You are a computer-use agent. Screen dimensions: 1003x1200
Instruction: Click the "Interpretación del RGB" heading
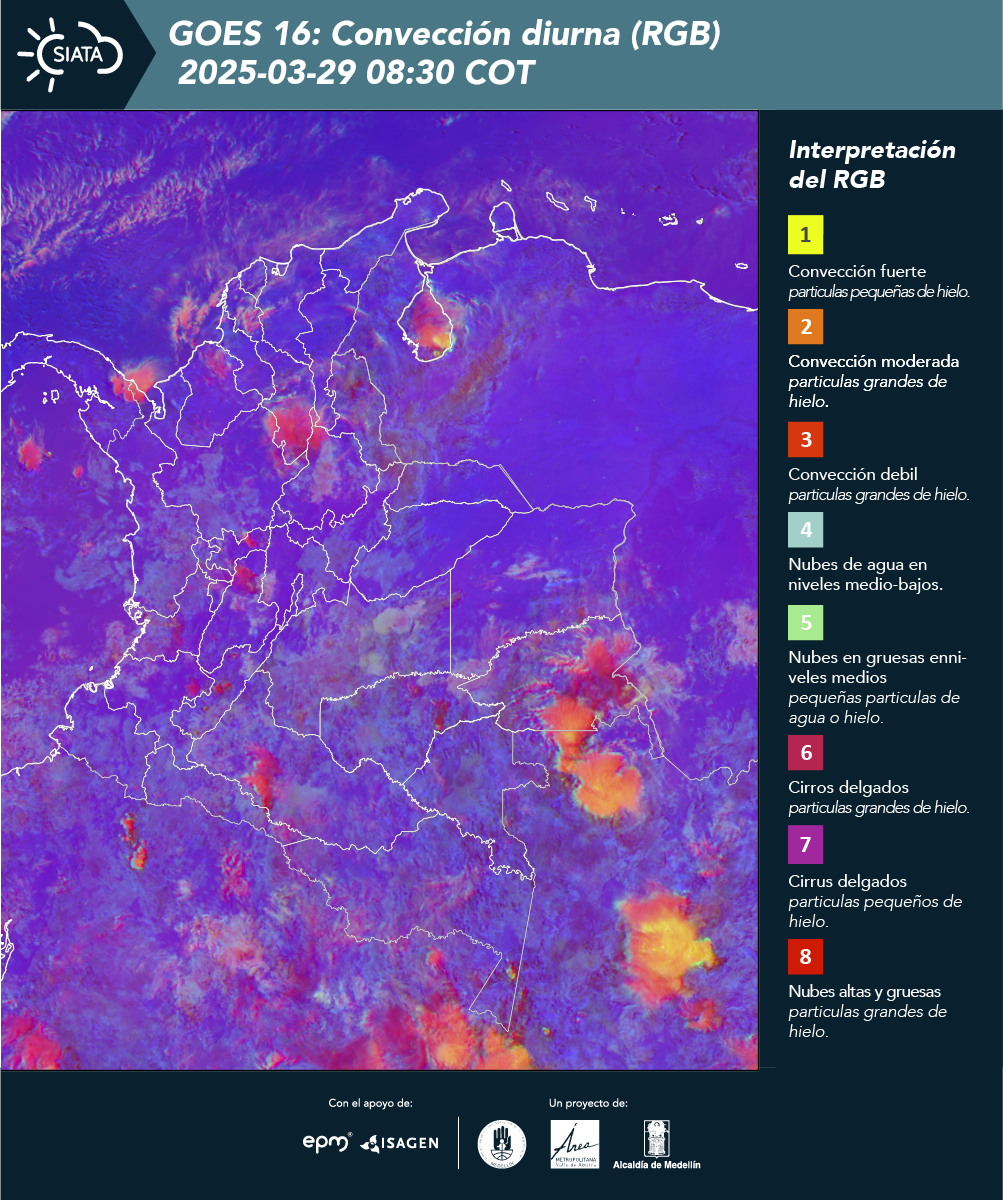(872, 165)
